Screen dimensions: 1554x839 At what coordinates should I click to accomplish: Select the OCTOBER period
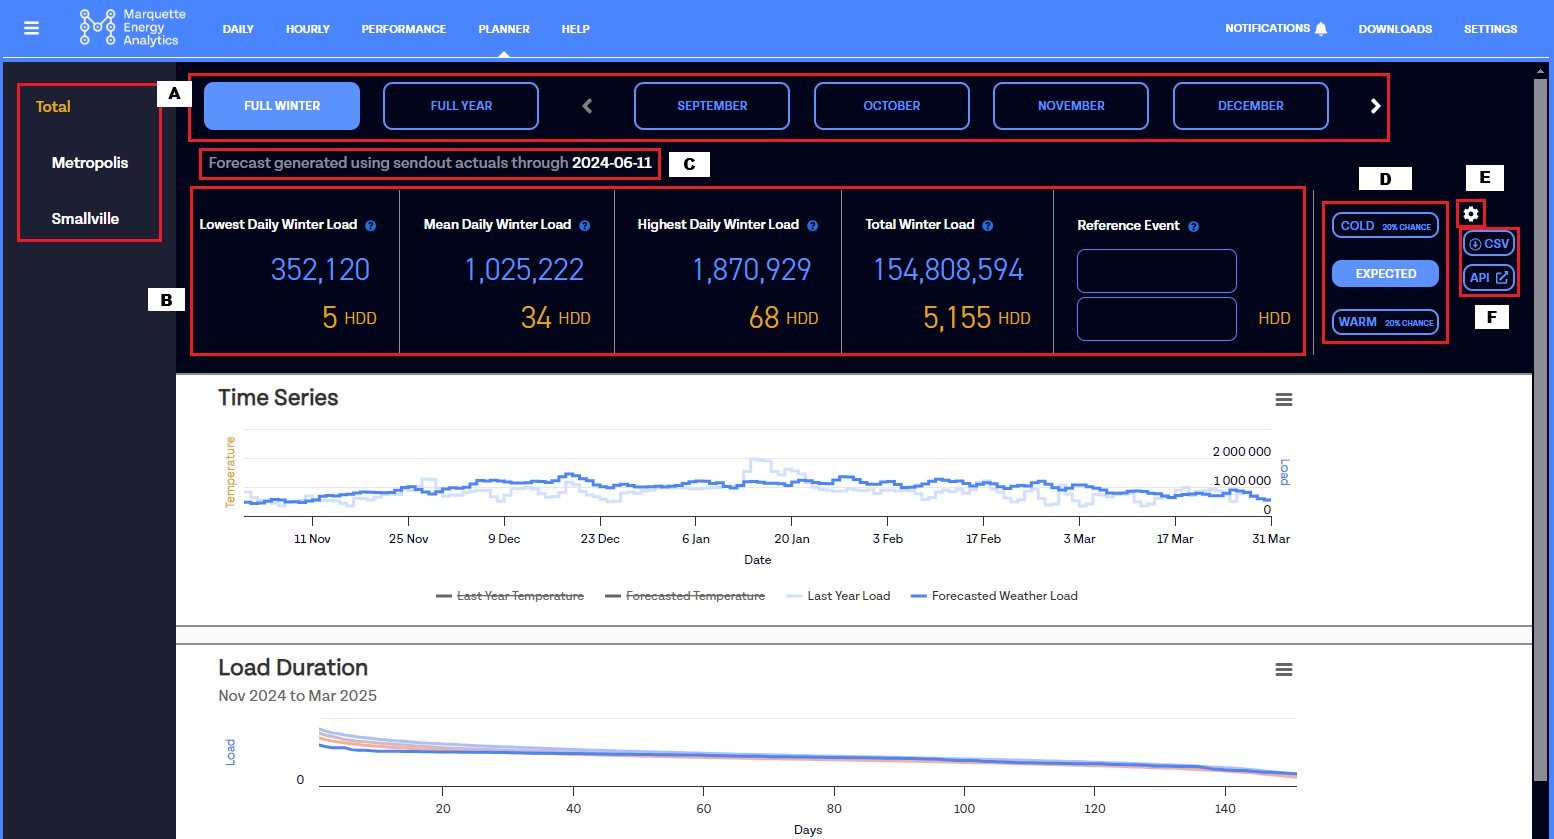(x=892, y=106)
